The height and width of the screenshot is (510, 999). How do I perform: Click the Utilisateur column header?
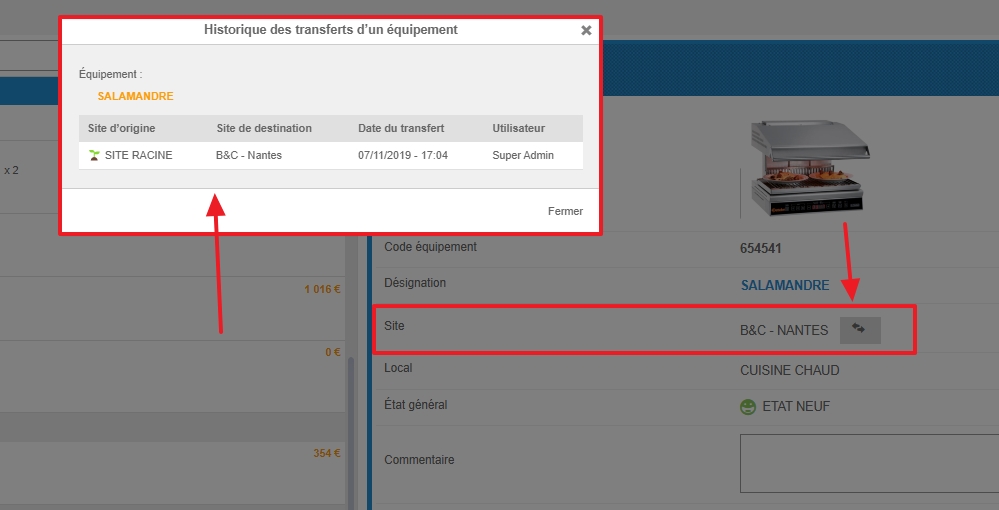tap(518, 128)
